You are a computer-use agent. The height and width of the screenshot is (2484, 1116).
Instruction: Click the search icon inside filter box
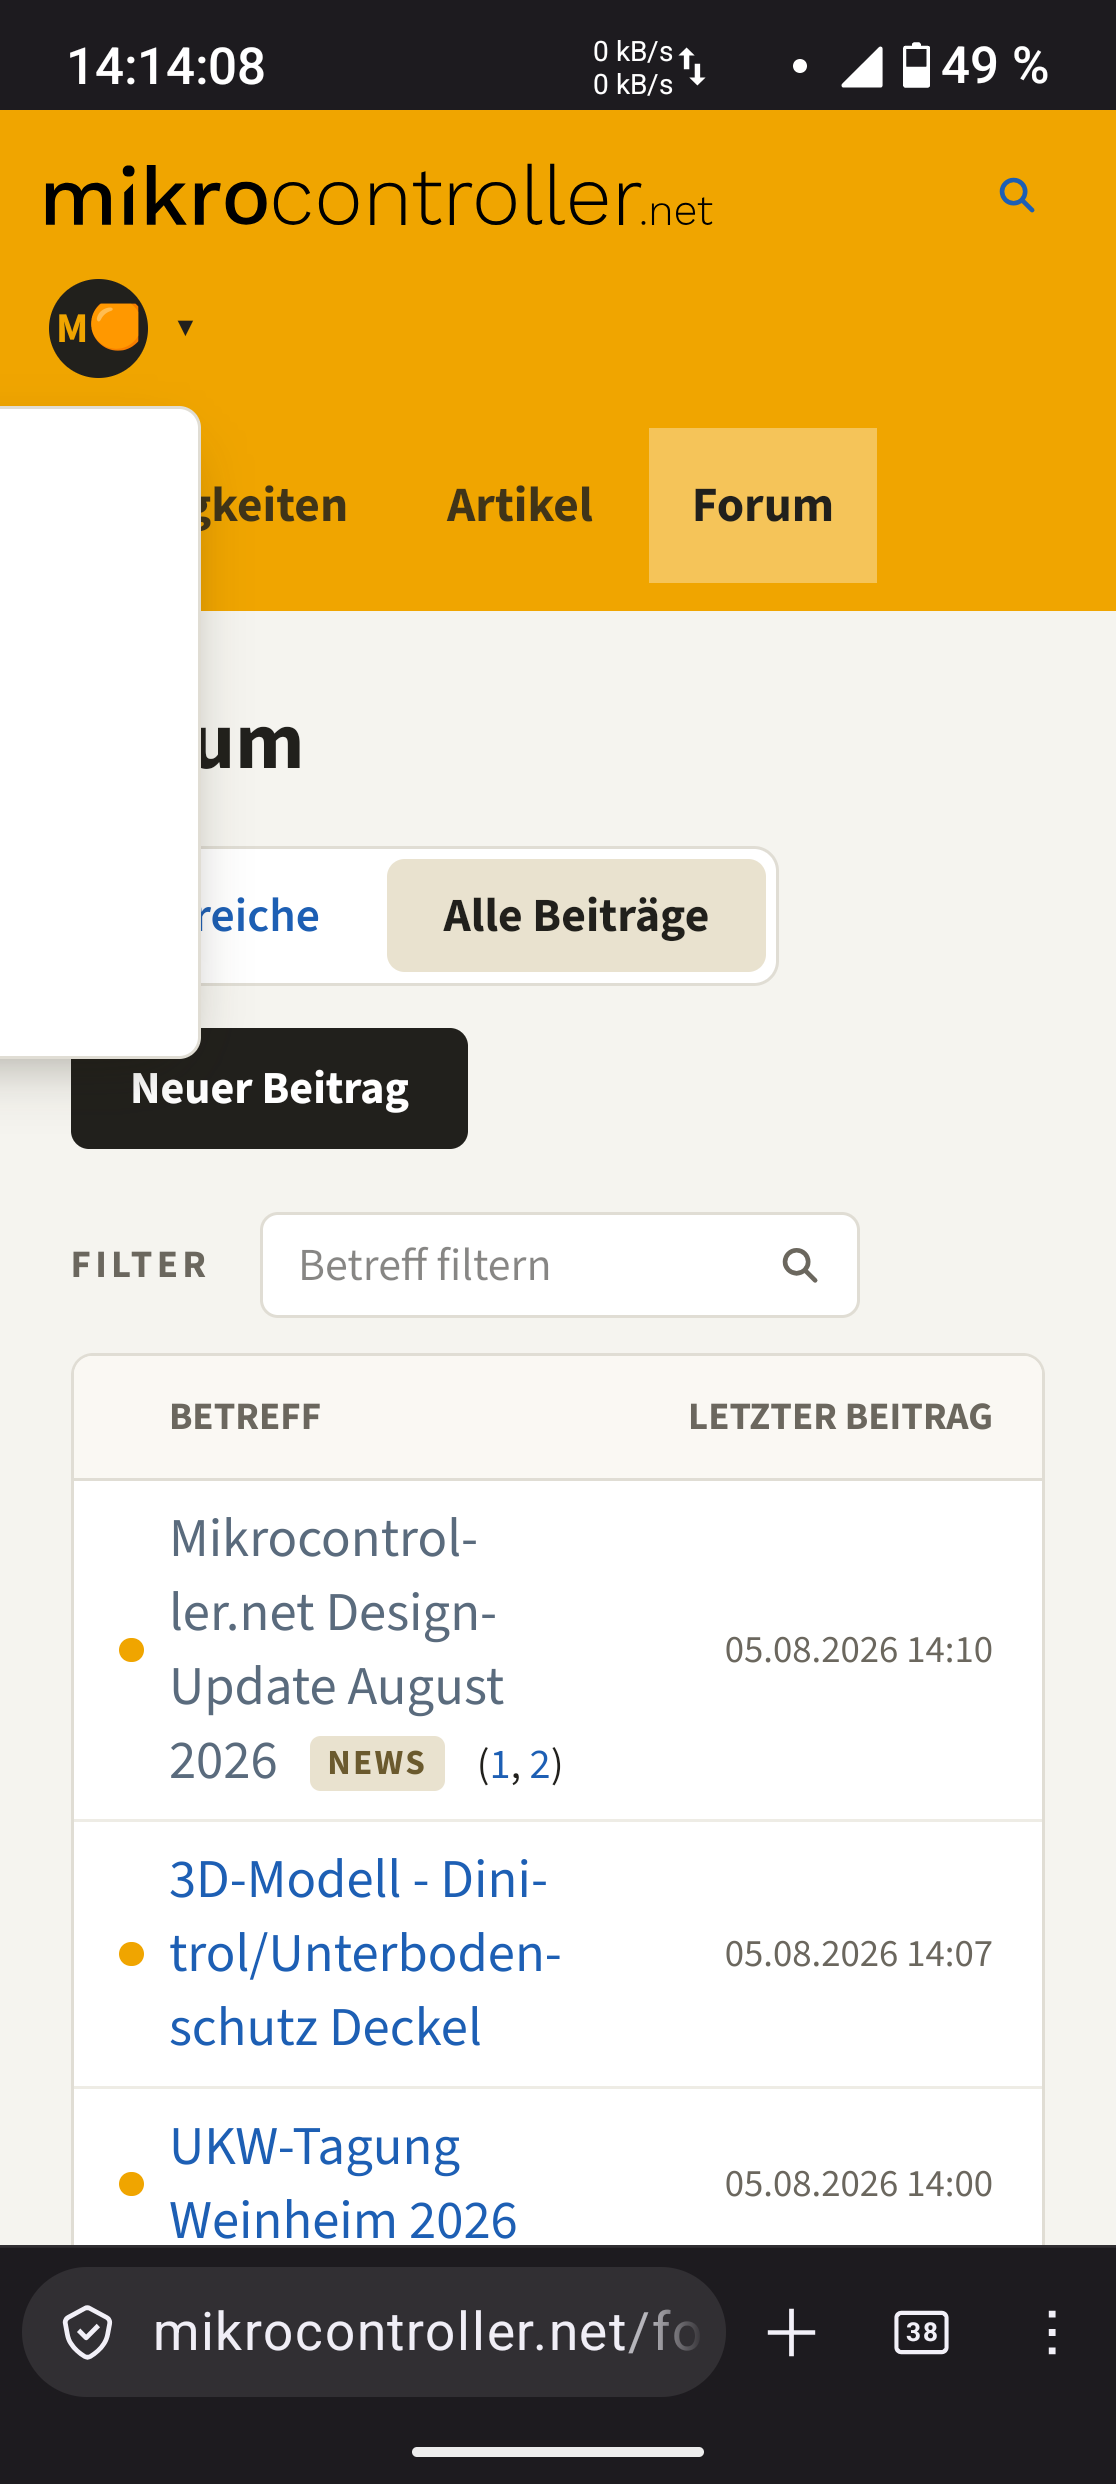[x=800, y=1265]
